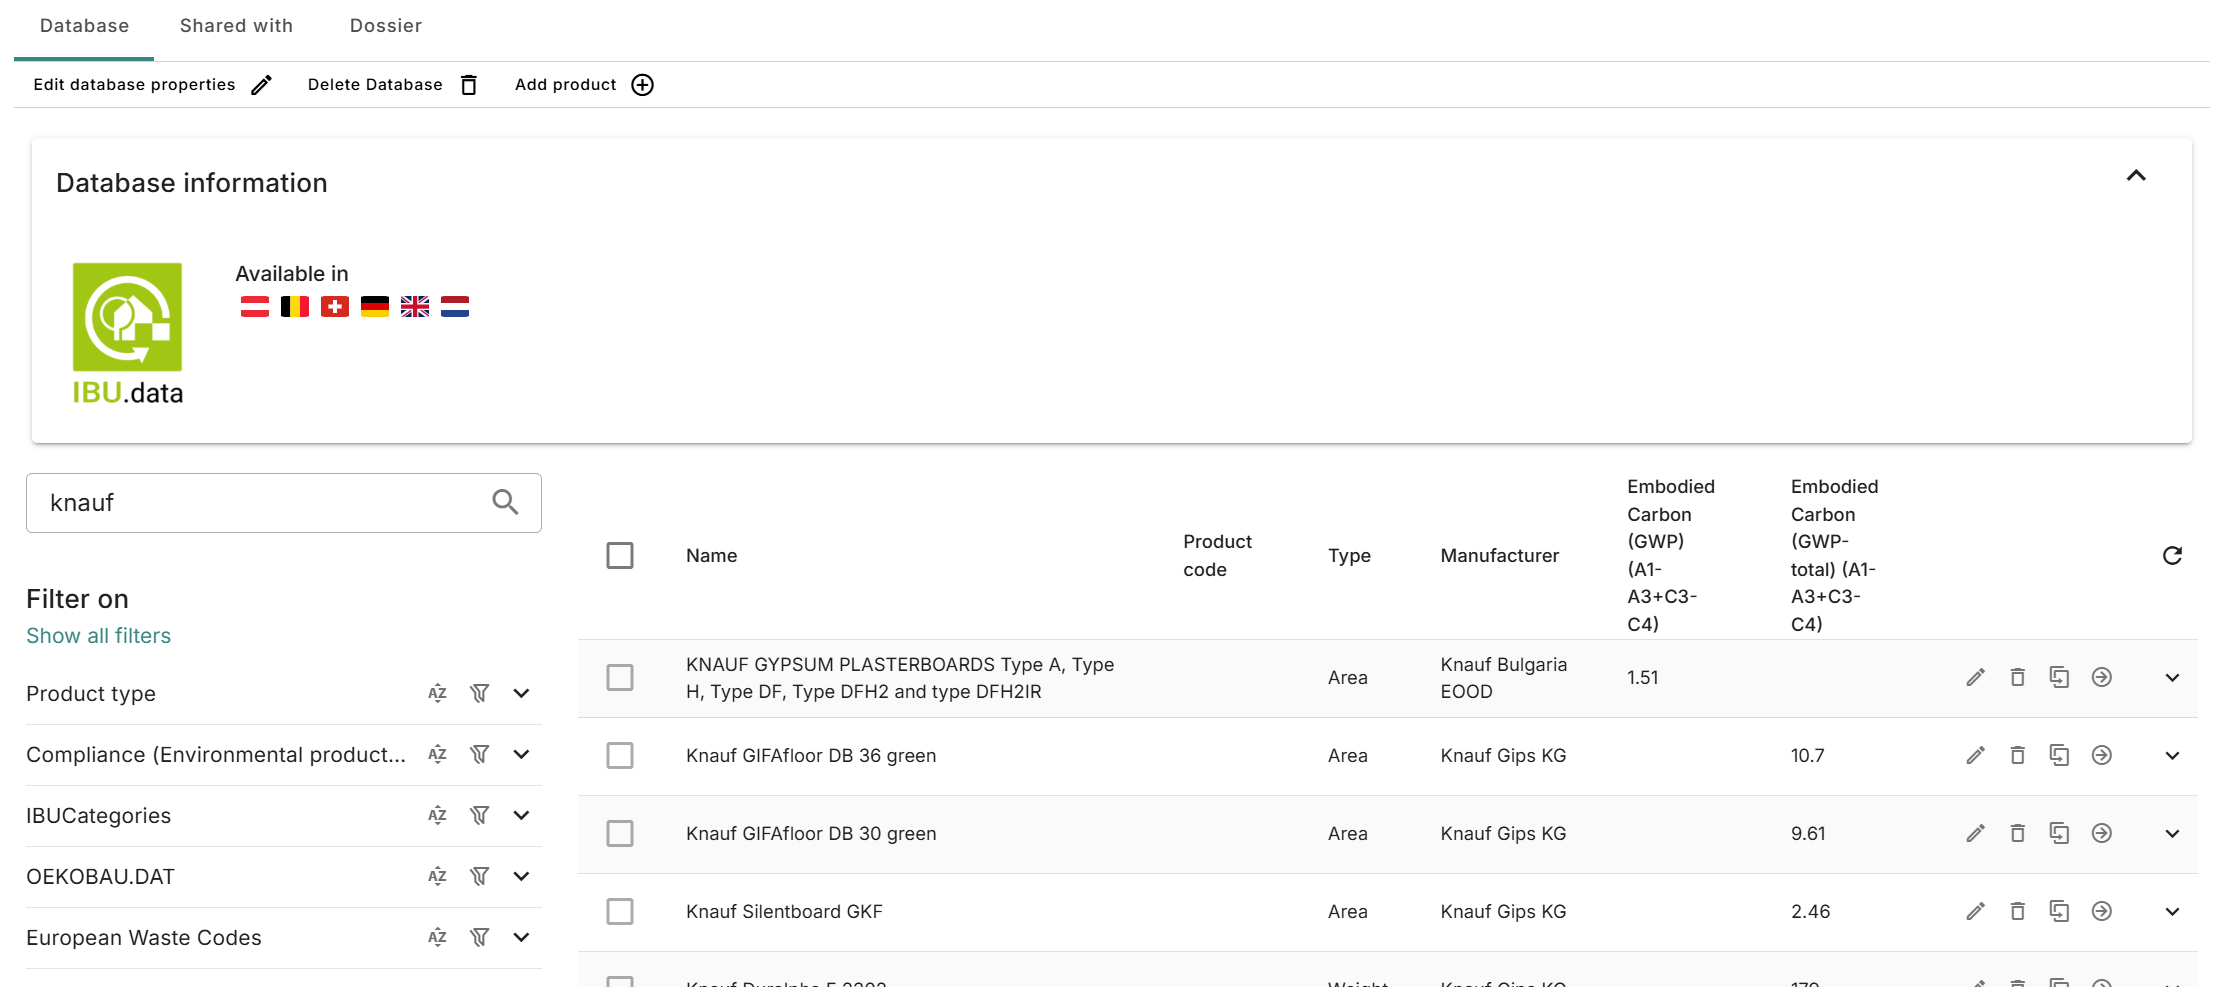Duplicate Knauf GIFAfloor DB 36 green row

coord(2059,756)
